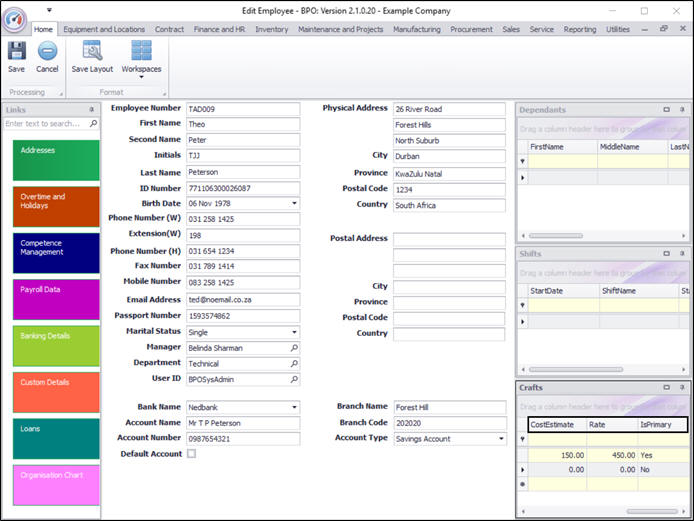
Task: Open the Payroll Data link tile
Action: coord(56,299)
